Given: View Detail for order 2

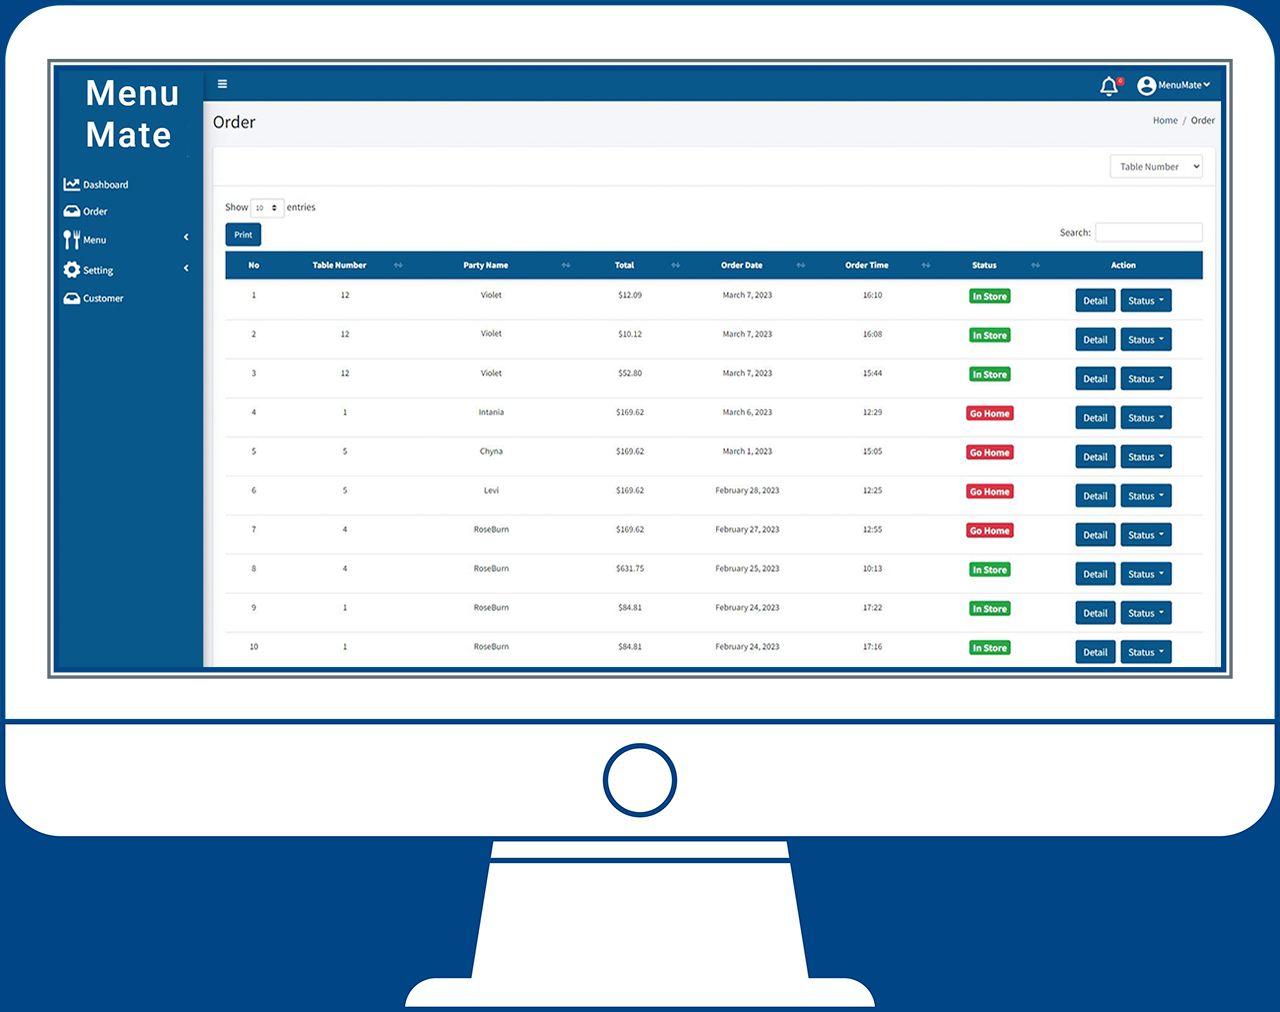Looking at the screenshot, I should click(x=1095, y=339).
